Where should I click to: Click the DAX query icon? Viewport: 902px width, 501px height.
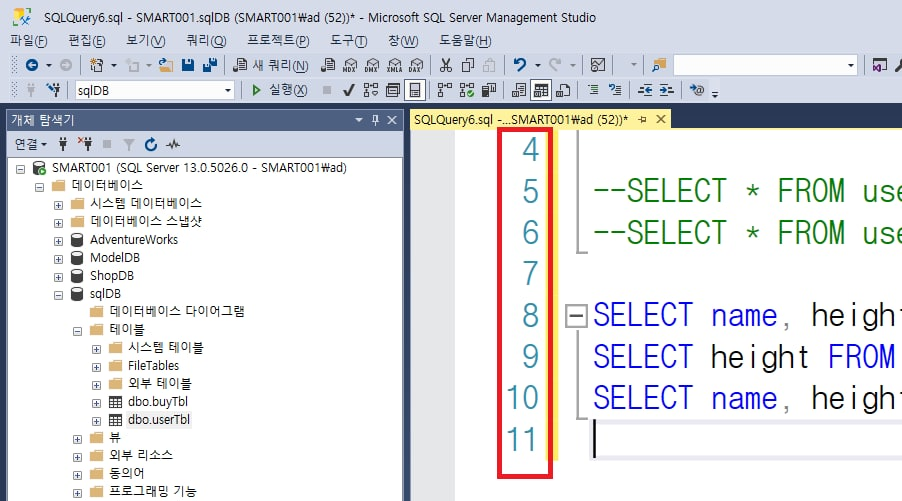[416, 65]
